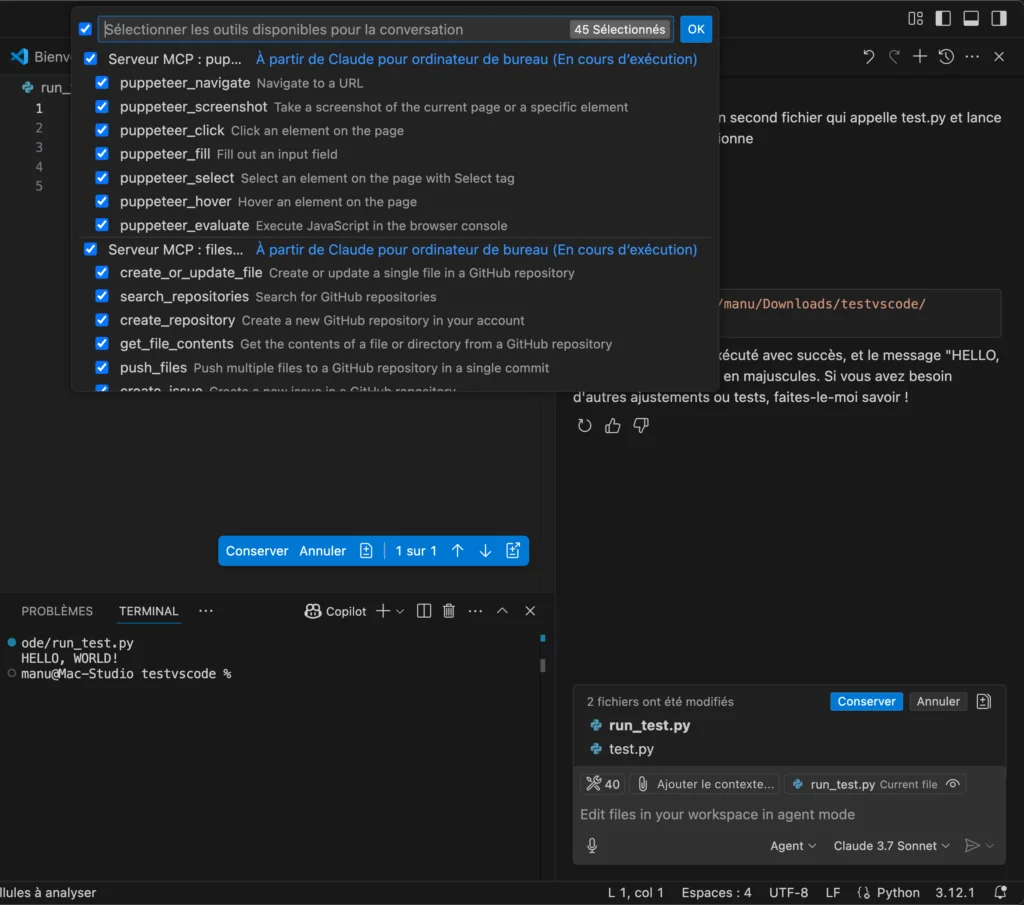Uncheck puppeteer_evaluate tool
The image size is (1024, 905).
[x=102, y=225]
